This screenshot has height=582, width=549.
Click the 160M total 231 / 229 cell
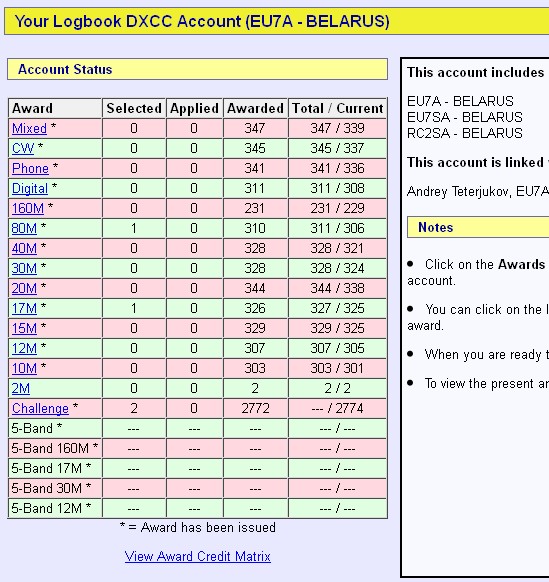pyautogui.click(x=337, y=209)
